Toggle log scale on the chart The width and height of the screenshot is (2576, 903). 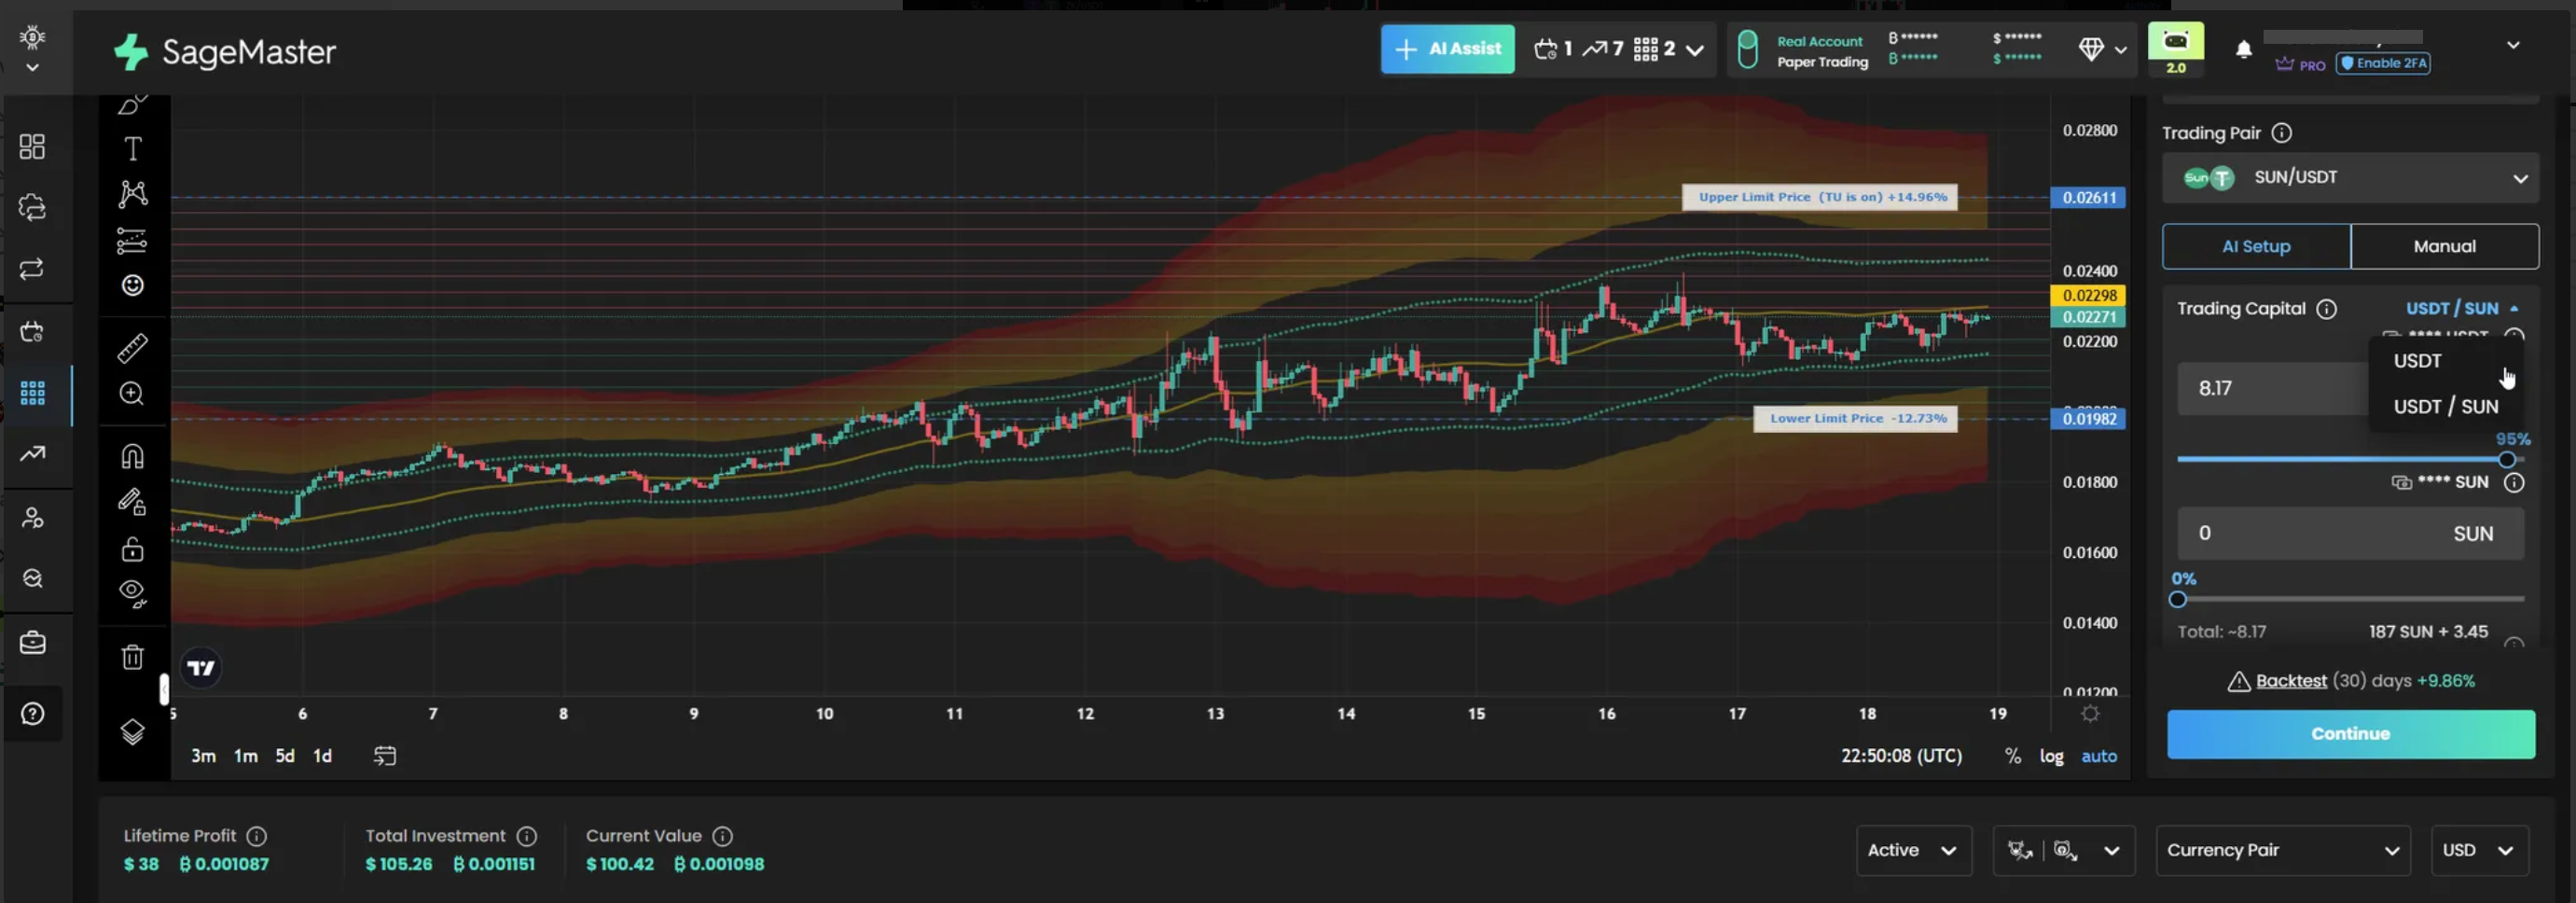[x=2051, y=756]
